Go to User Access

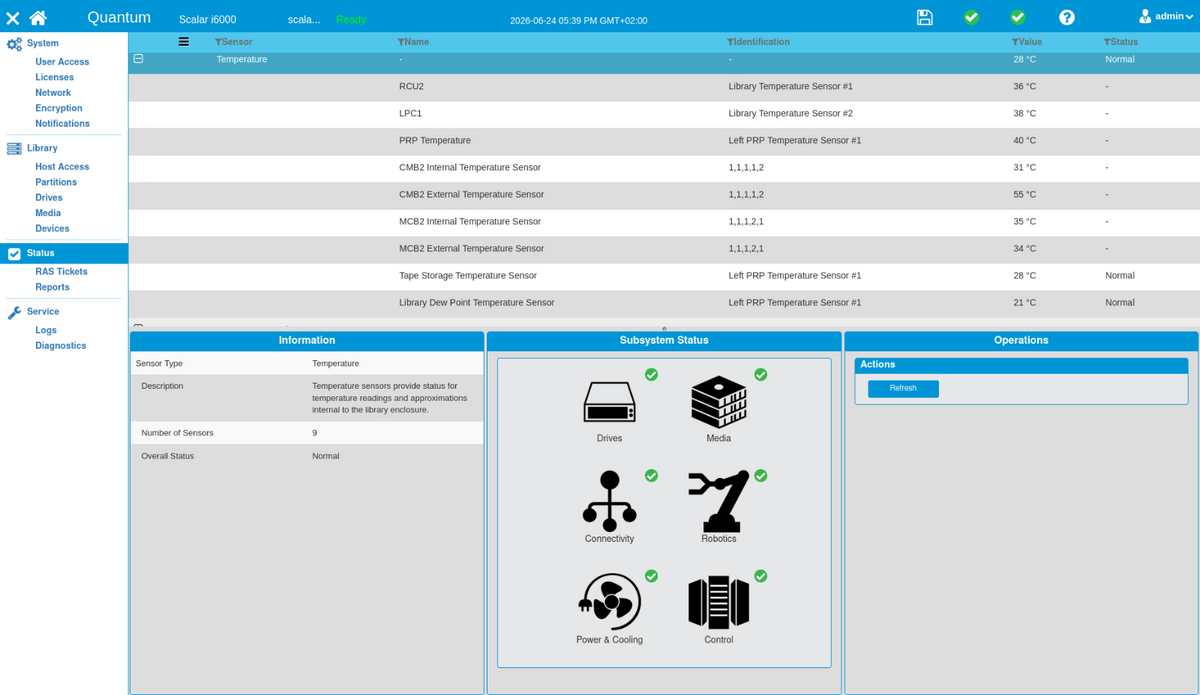coord(62,62)
